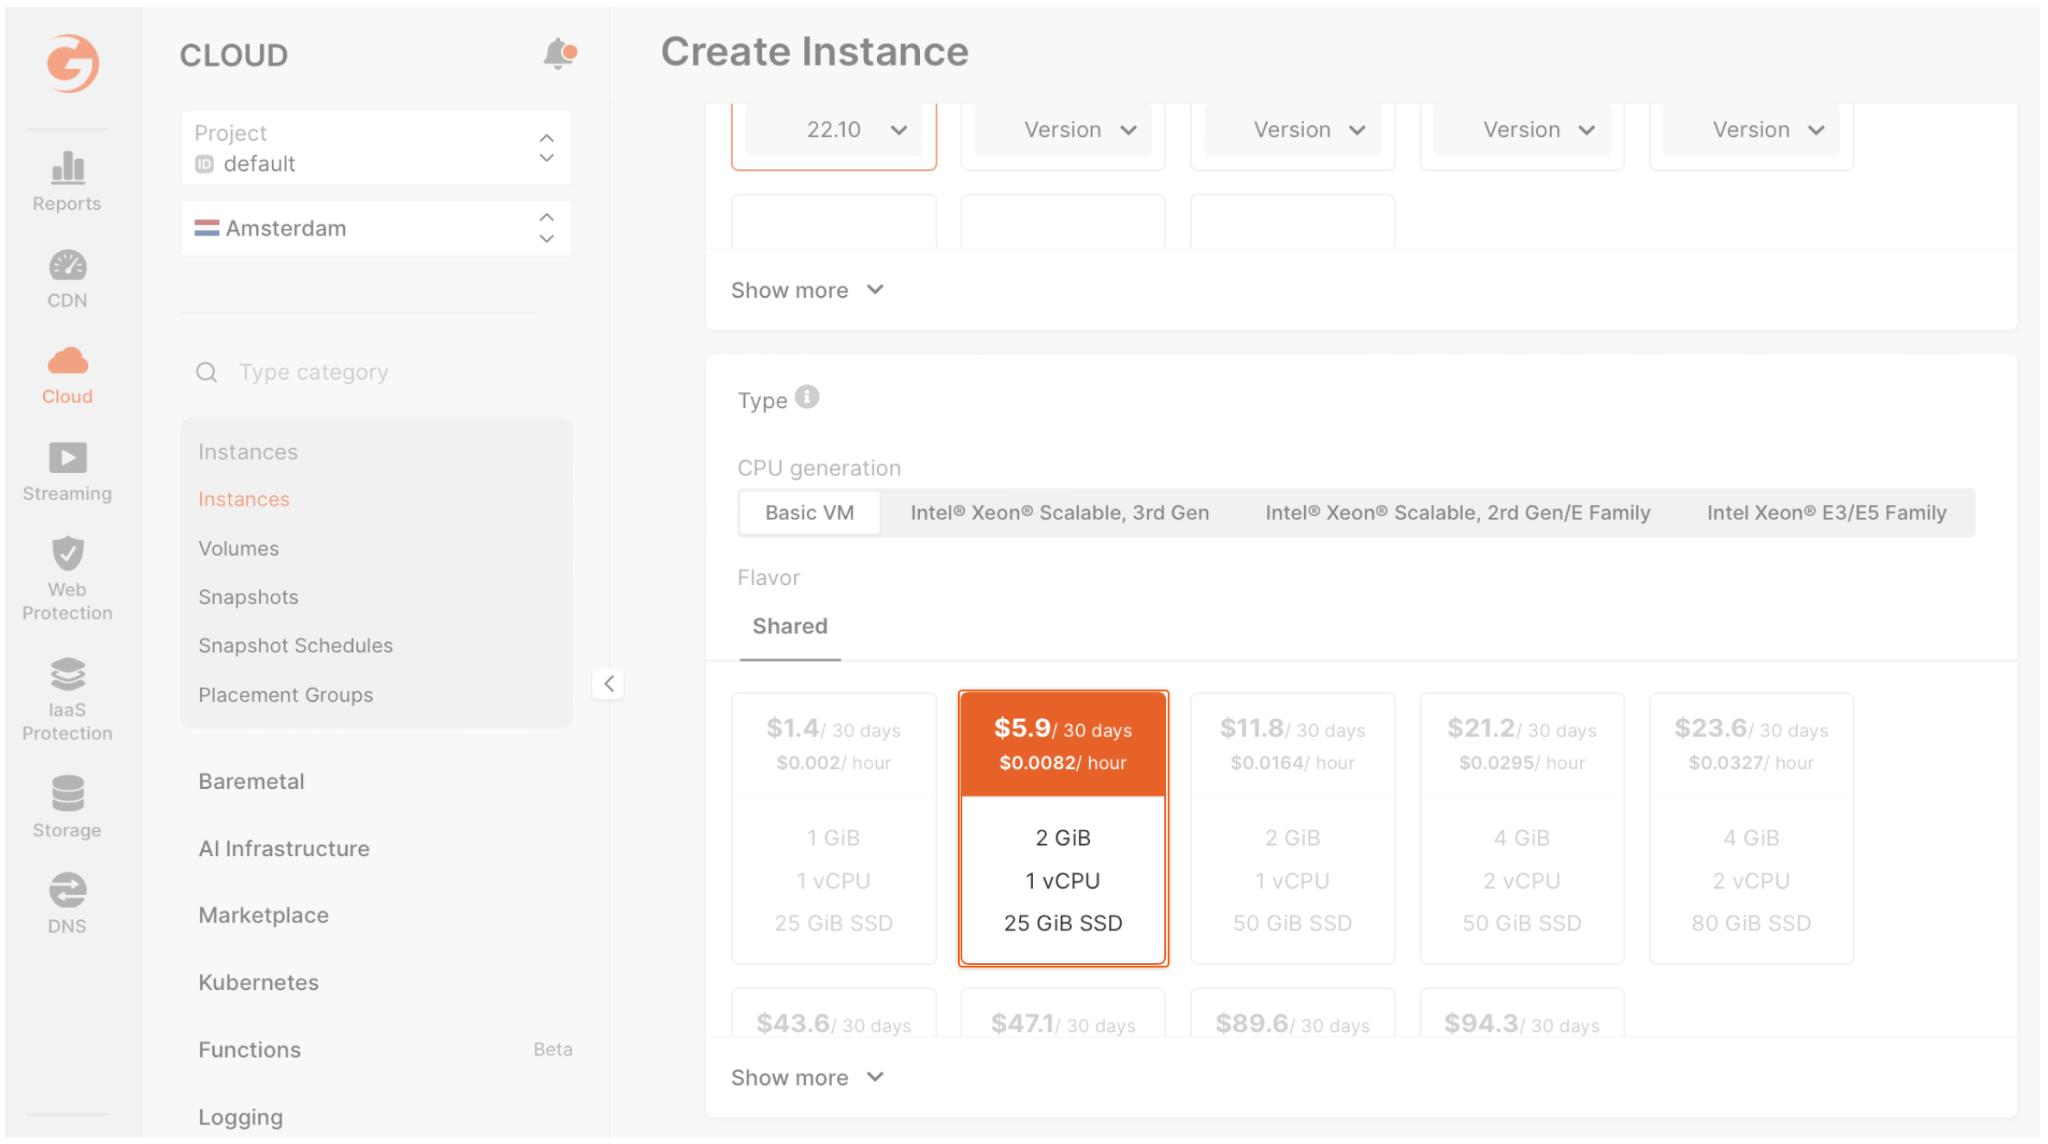Navigate to Placement Groups section
This screenshot has height=1144, width=2048.
pos(286,694)
